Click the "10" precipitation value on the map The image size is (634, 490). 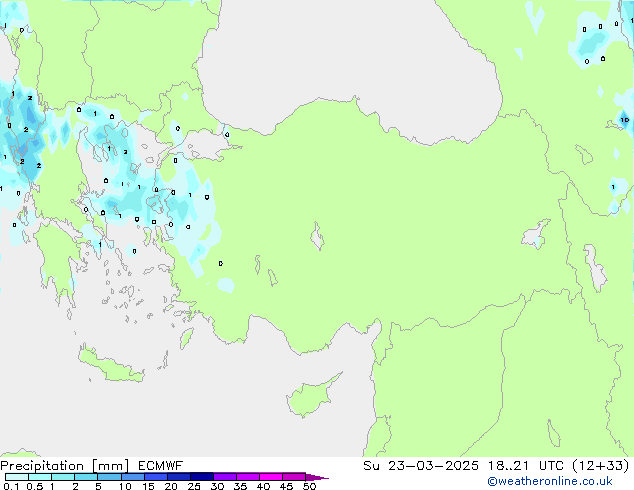click(625, 120)
